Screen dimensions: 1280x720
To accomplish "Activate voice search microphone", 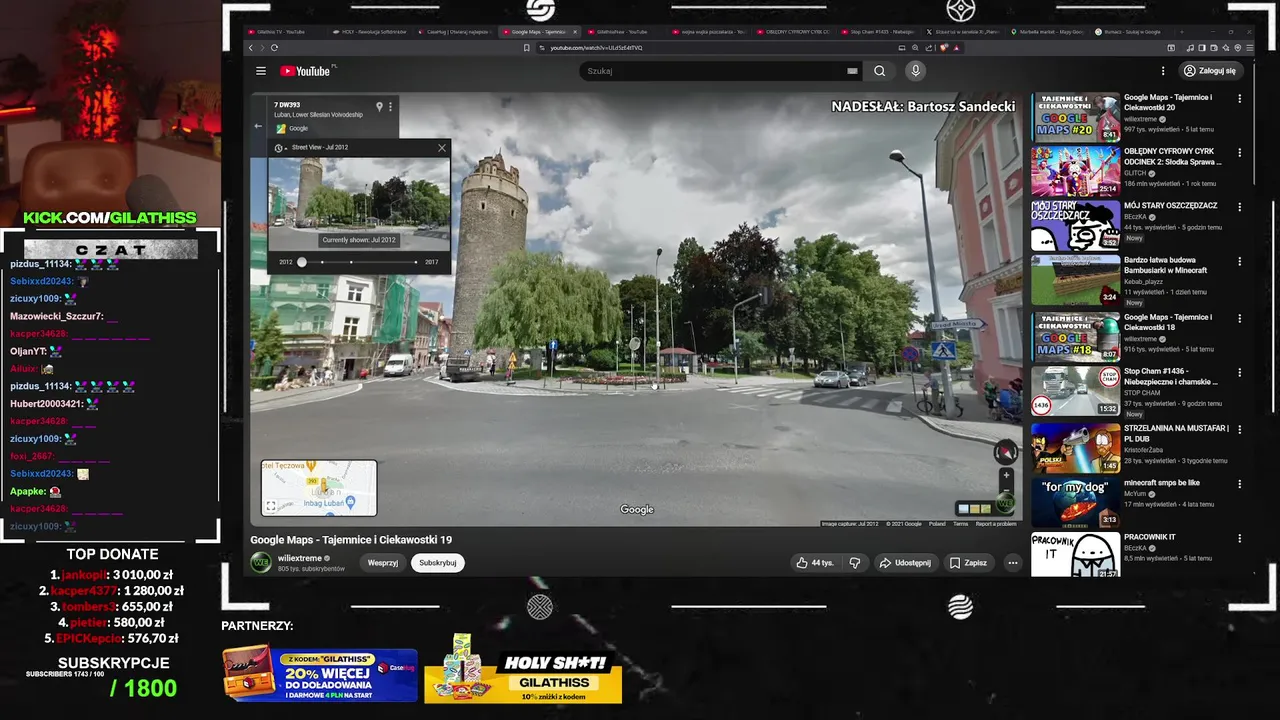I will coord(915,71).
